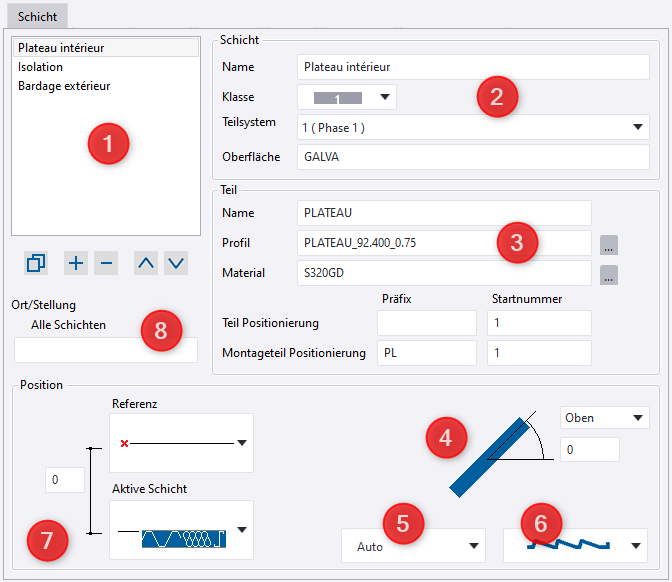Click the Montageteil prefix PL field
This screenshot has width=672, height=582.
[x=427, y=353]
